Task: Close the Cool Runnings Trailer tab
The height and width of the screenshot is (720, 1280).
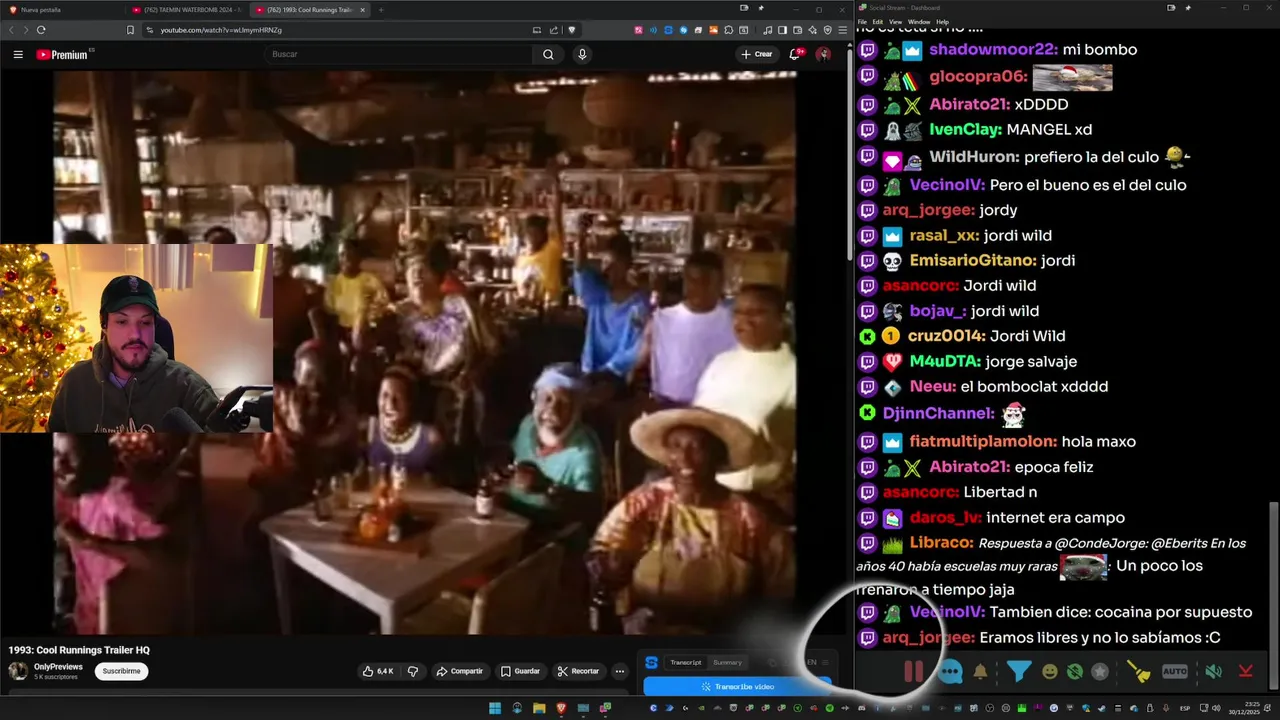Action: click(363, 10)
